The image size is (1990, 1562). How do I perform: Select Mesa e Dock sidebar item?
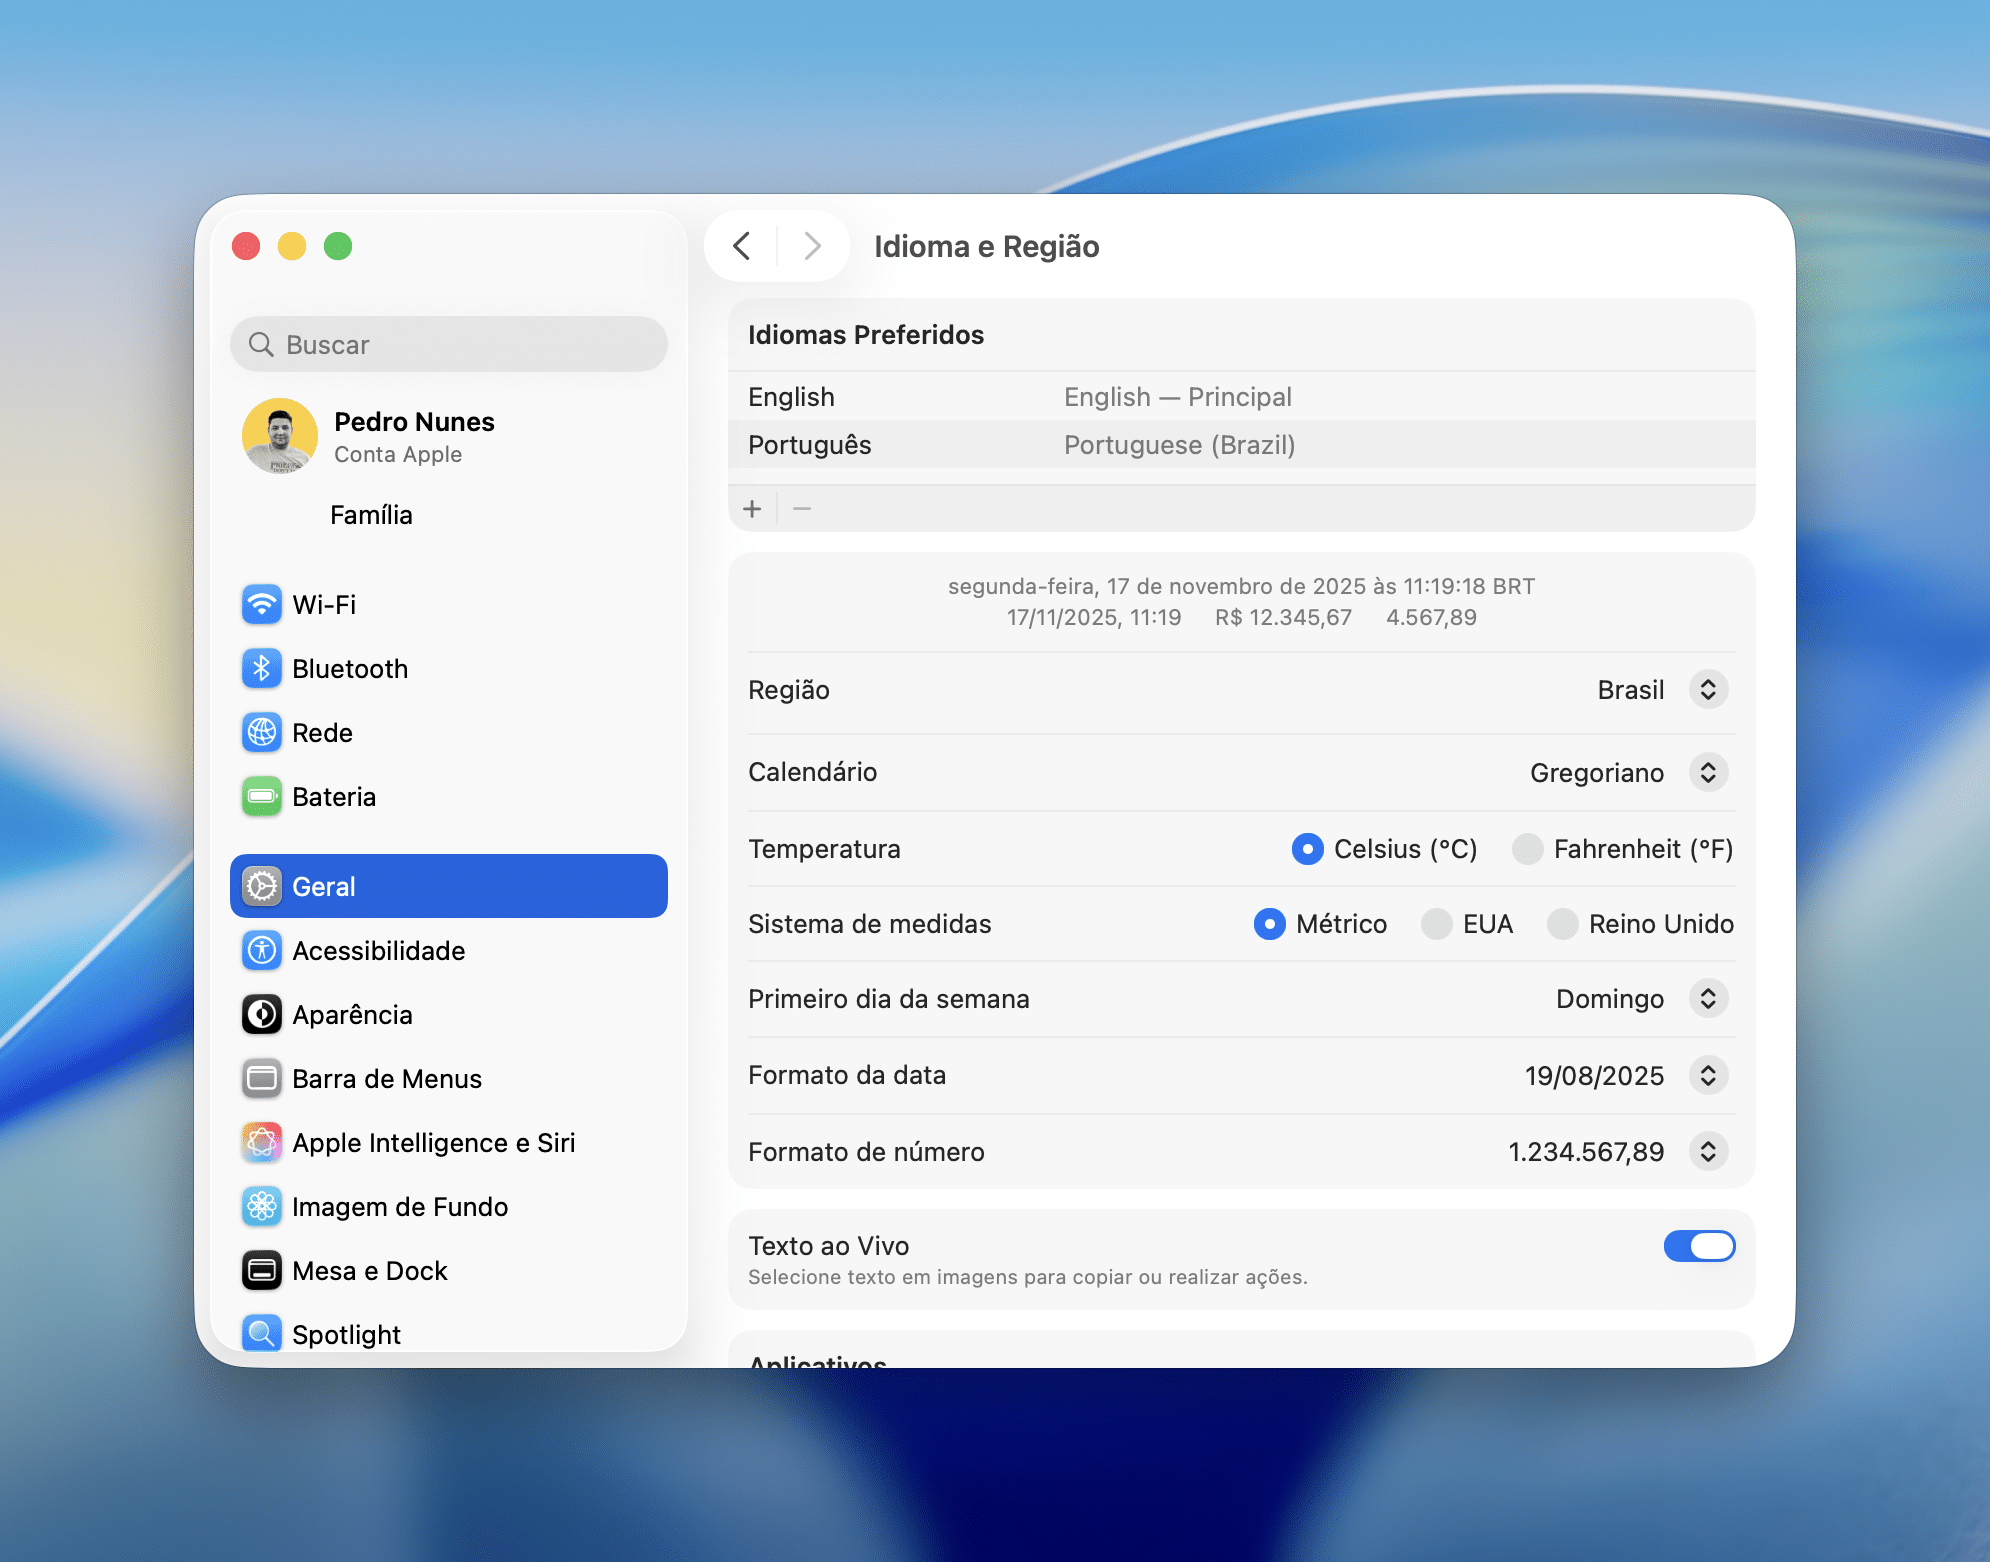(x=369, y=1270)
